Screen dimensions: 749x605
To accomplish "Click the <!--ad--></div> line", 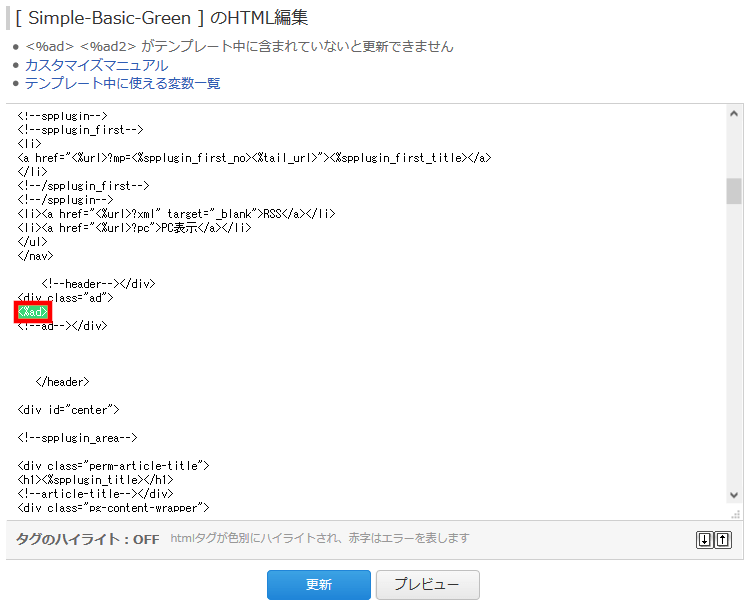I will coord(63,326).
